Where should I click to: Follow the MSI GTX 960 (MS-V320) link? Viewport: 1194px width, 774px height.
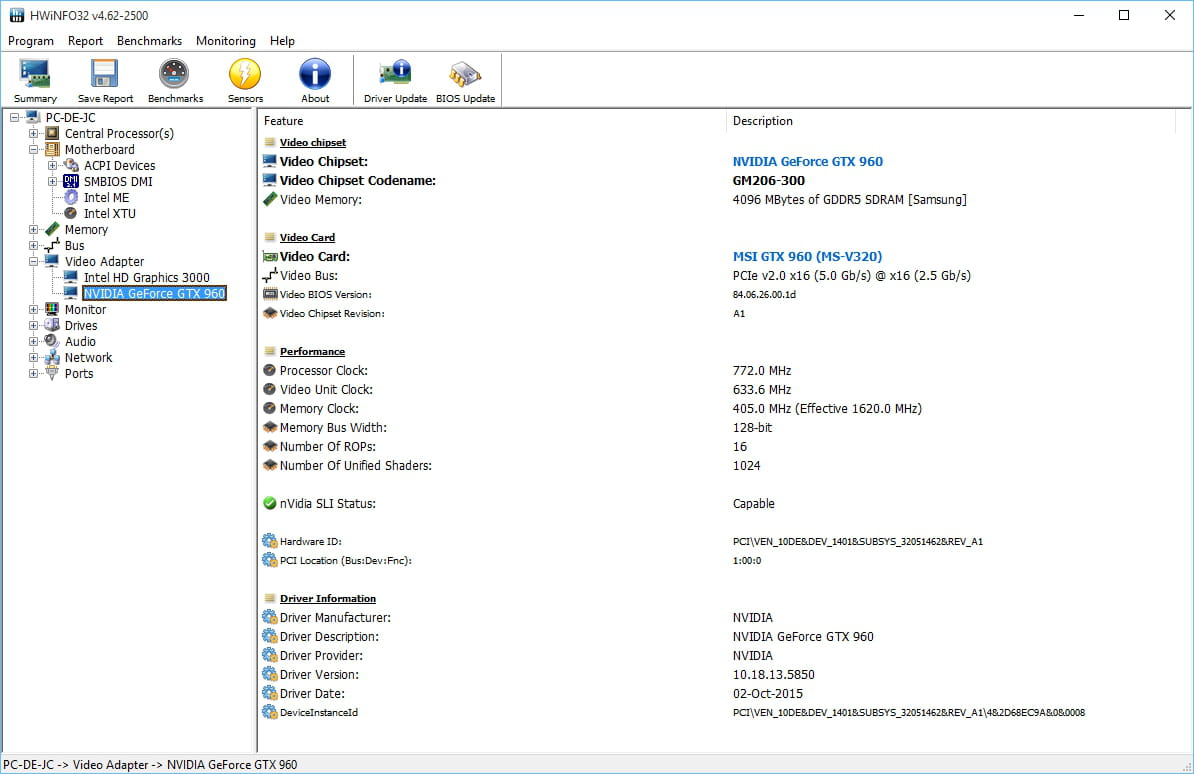807,257
